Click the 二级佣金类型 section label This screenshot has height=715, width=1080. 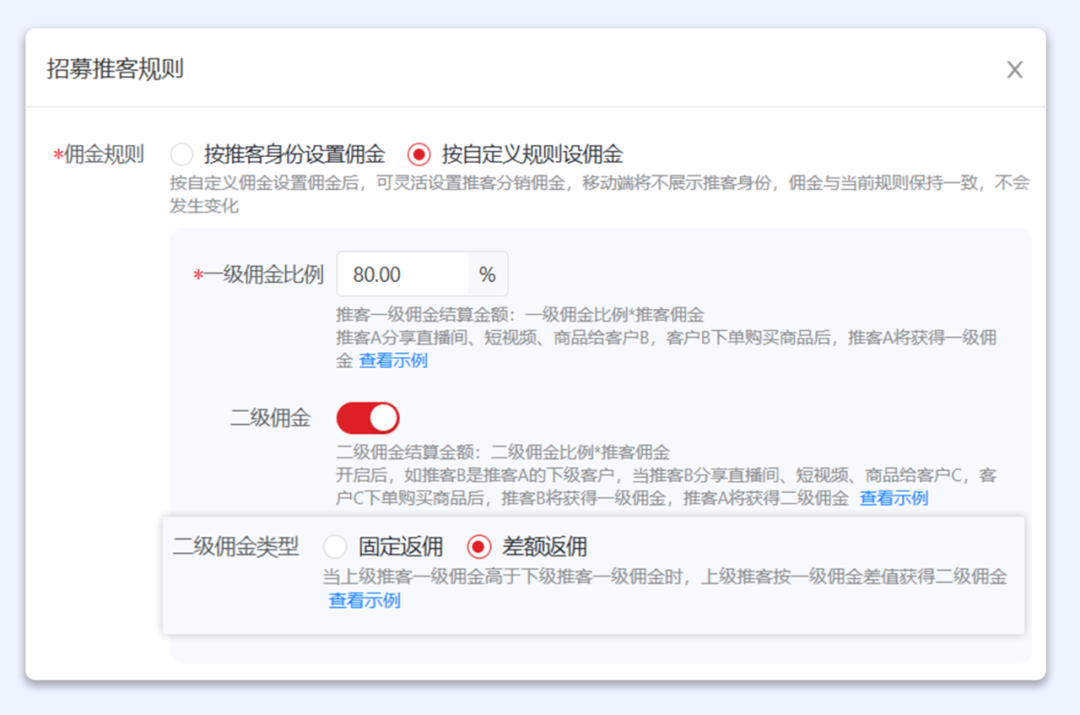pyautogui.click(x=235, y=546)
